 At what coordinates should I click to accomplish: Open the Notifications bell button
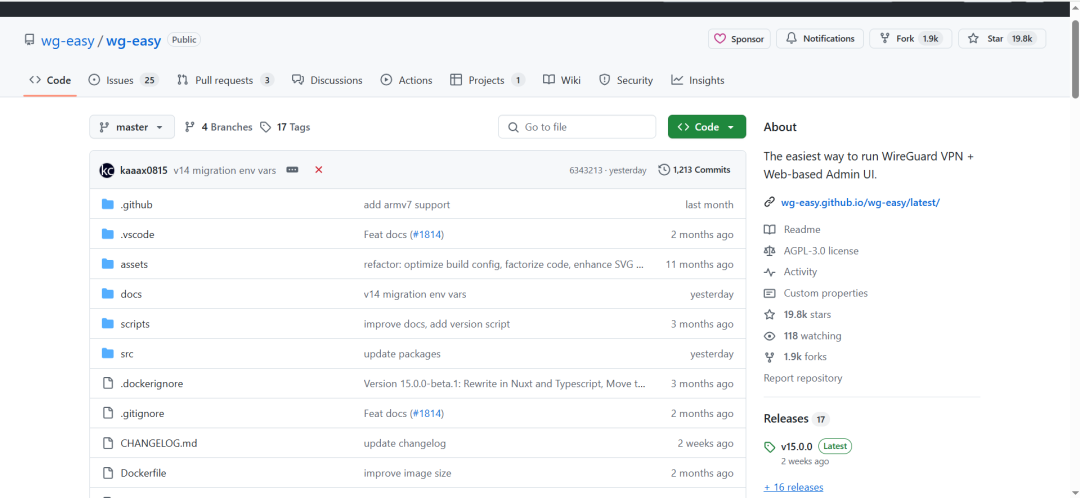(820, 39)
